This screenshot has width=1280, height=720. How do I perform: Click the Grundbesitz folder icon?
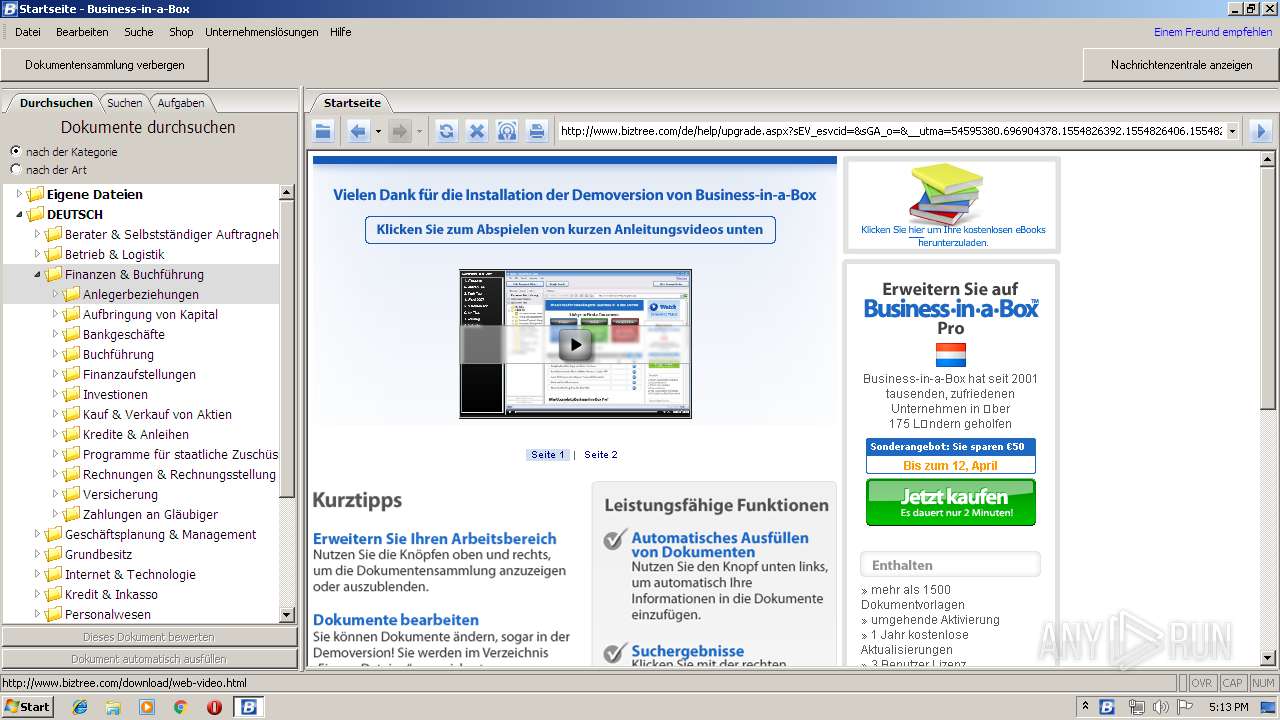click(54, 554)
